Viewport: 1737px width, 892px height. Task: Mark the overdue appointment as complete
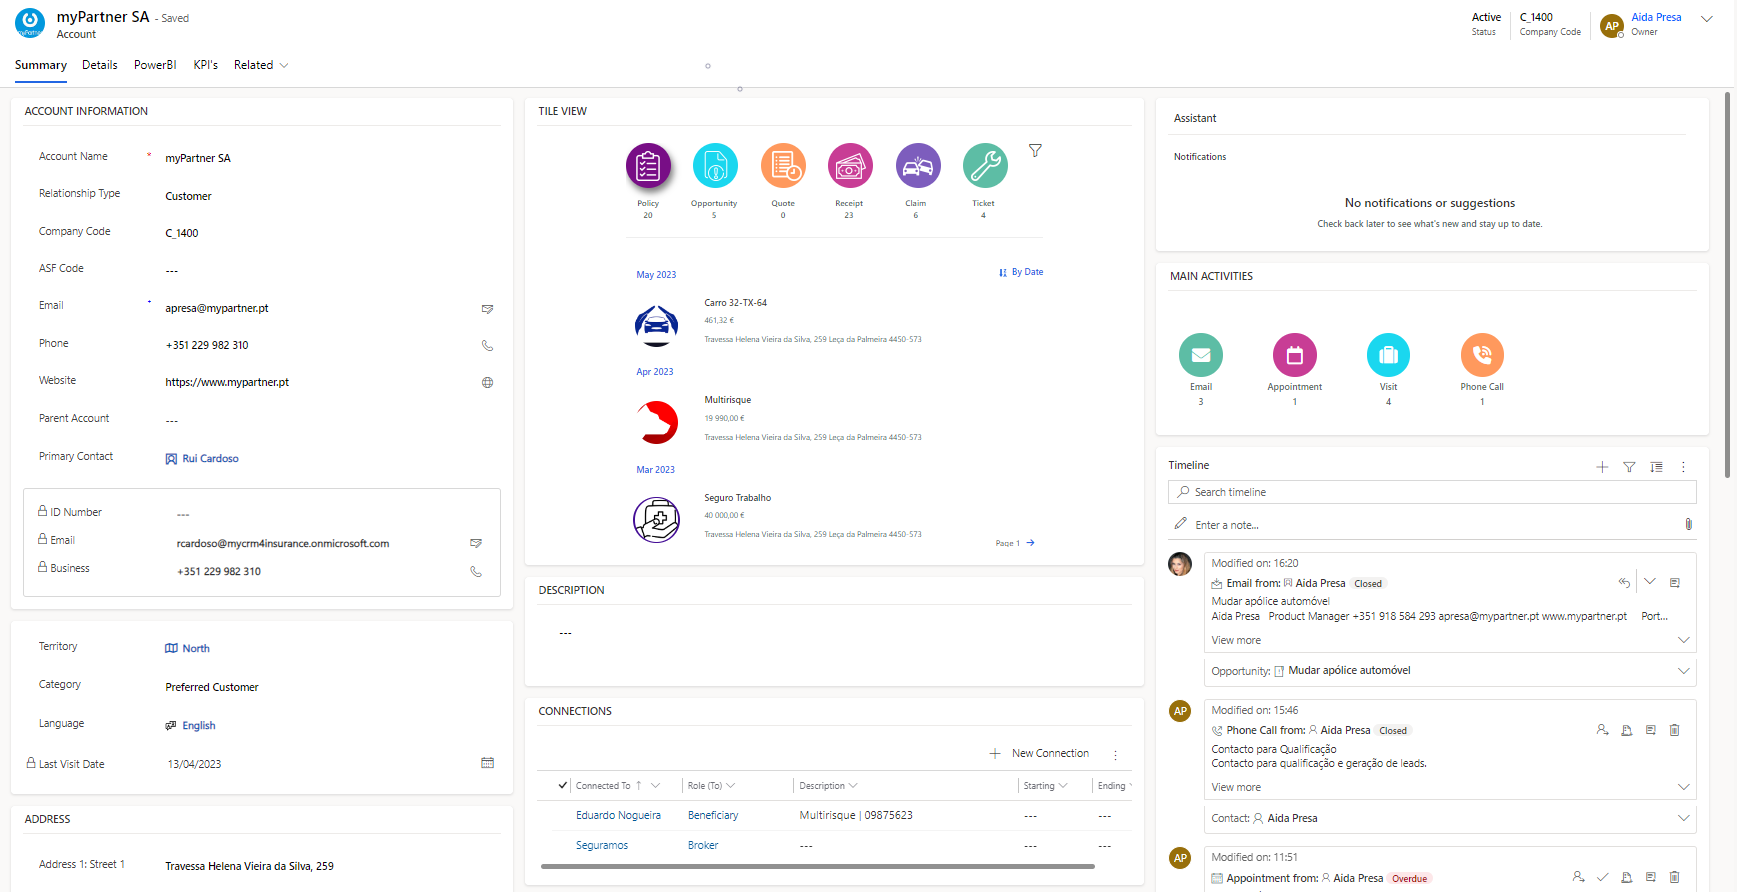pyautogui.click(x=1602, y=877)
